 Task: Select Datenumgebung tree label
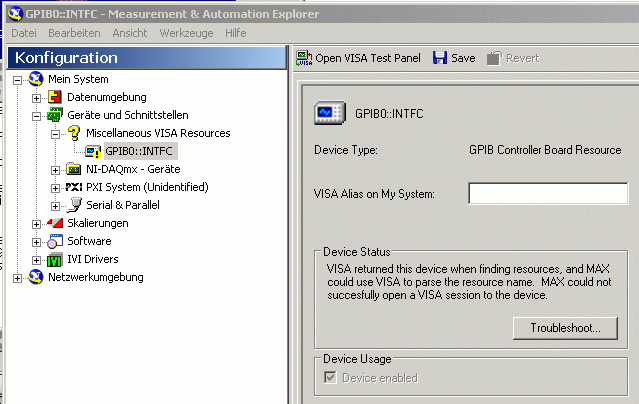[107, 97]
